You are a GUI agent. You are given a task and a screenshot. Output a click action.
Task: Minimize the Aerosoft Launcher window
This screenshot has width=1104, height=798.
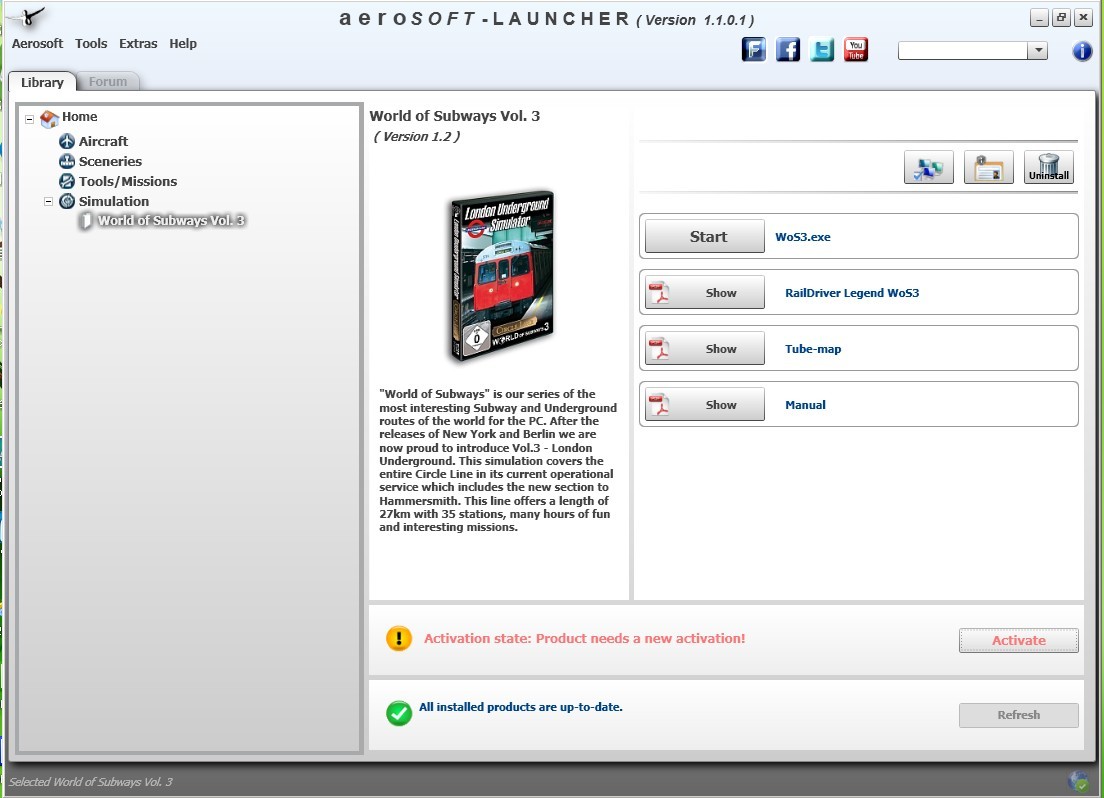coord(1039,18)
